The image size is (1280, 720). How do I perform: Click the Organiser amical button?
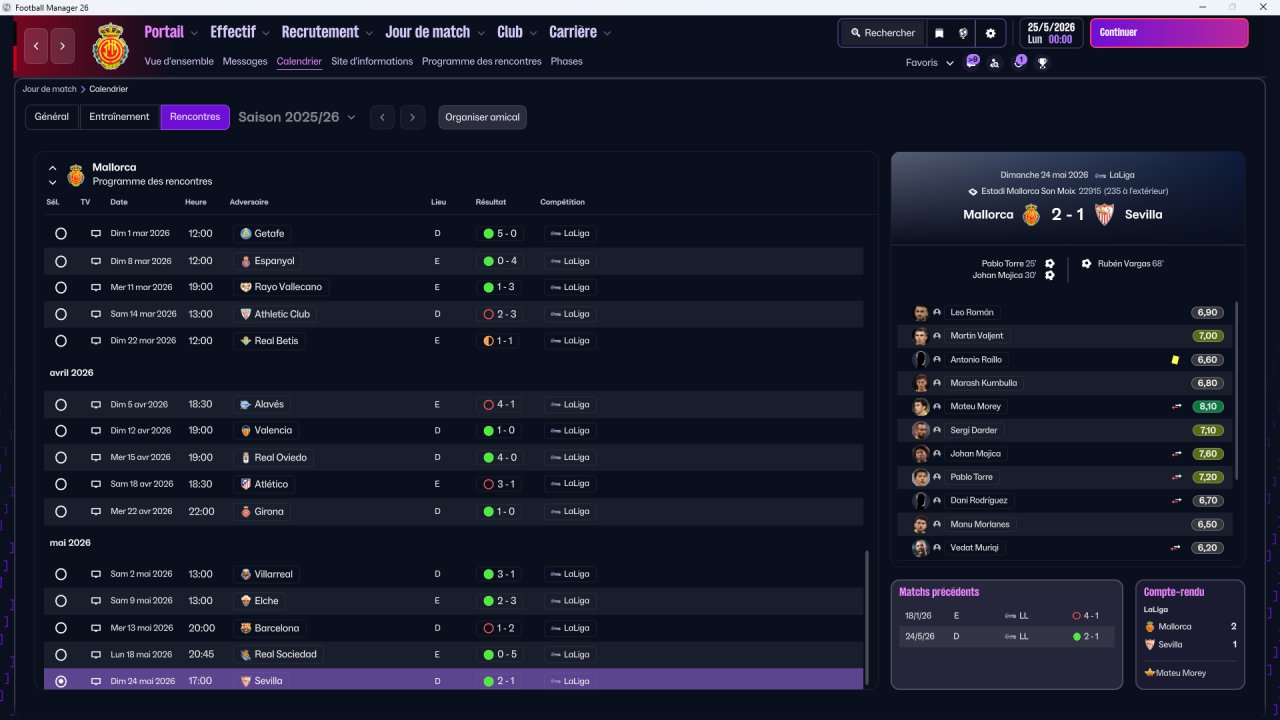(483, 117)
